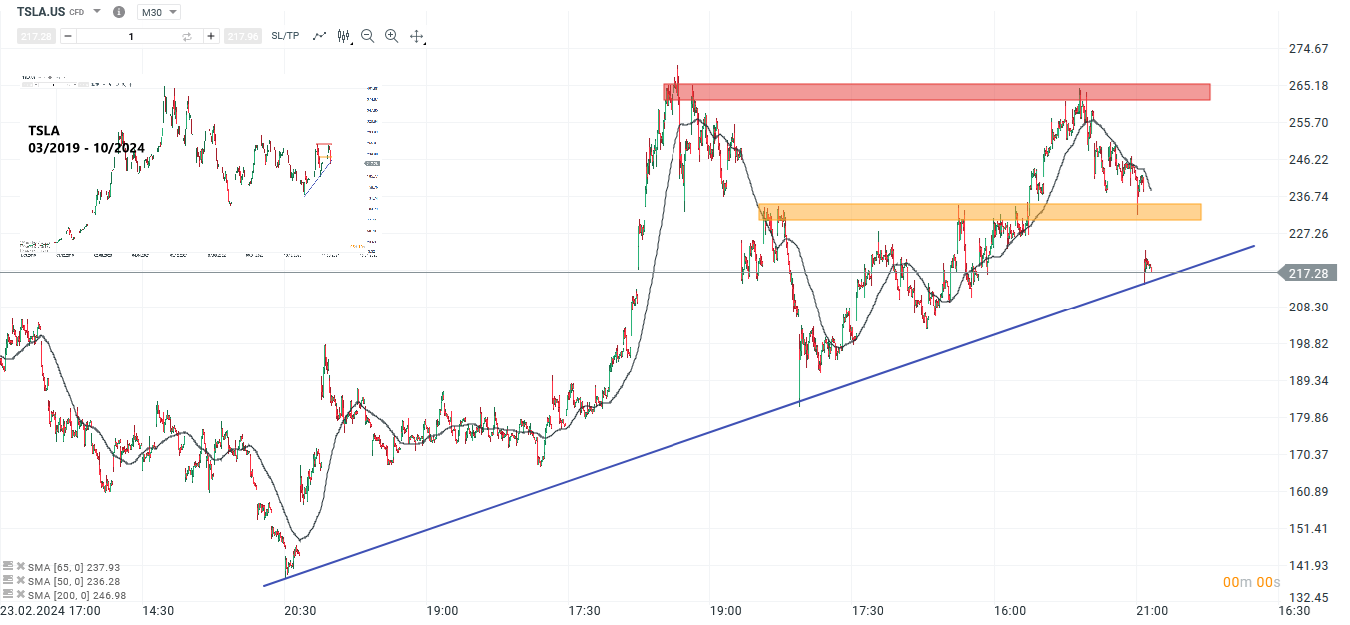Click the 23.02.2024 17:00 date label
Image resolution: width=1350 pixels, height=625 pixels.
[x=50, y=610]
